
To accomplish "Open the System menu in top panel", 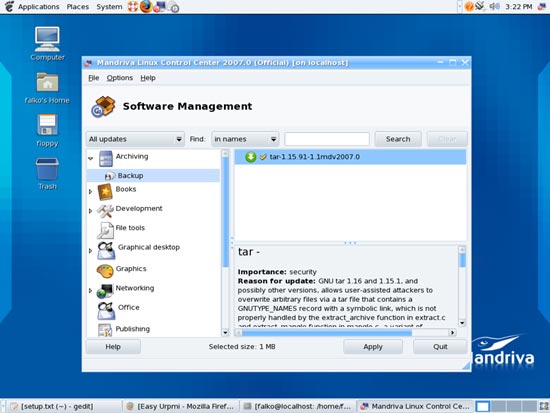I will point(109,7).
